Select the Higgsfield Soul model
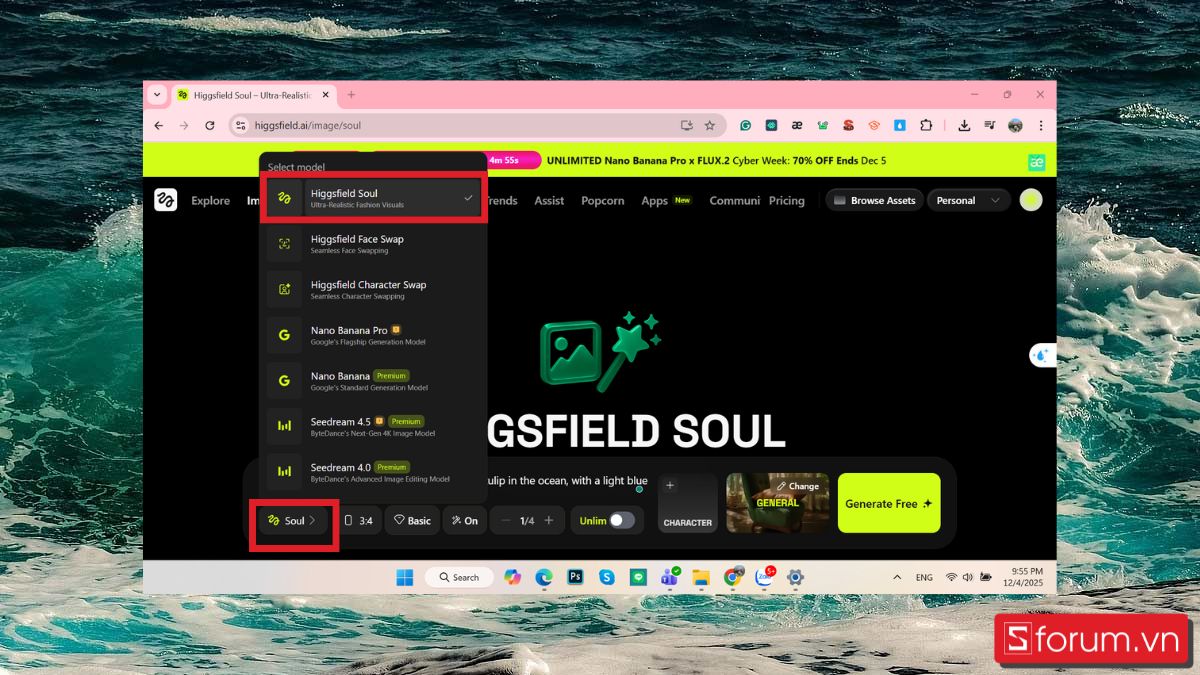1200x675 pixels. (x=373, y=198)
